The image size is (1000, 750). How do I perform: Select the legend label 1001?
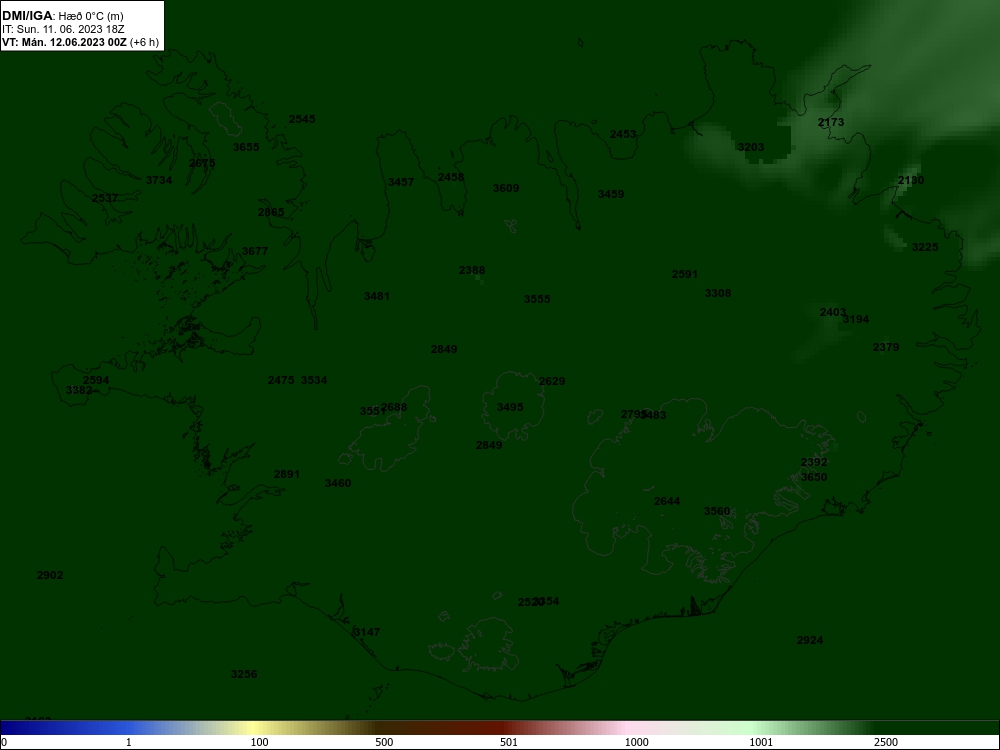click(x=761, y=742)
